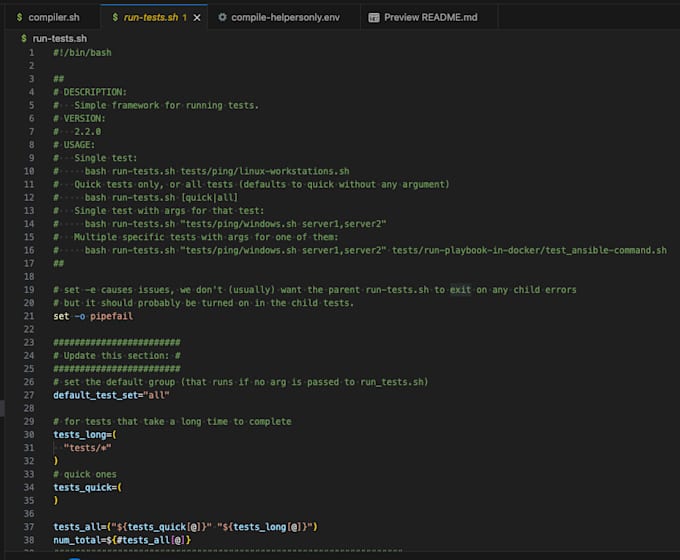
Task: Click the breadcrumb shell file icon
Action: (x=24, y=39)
